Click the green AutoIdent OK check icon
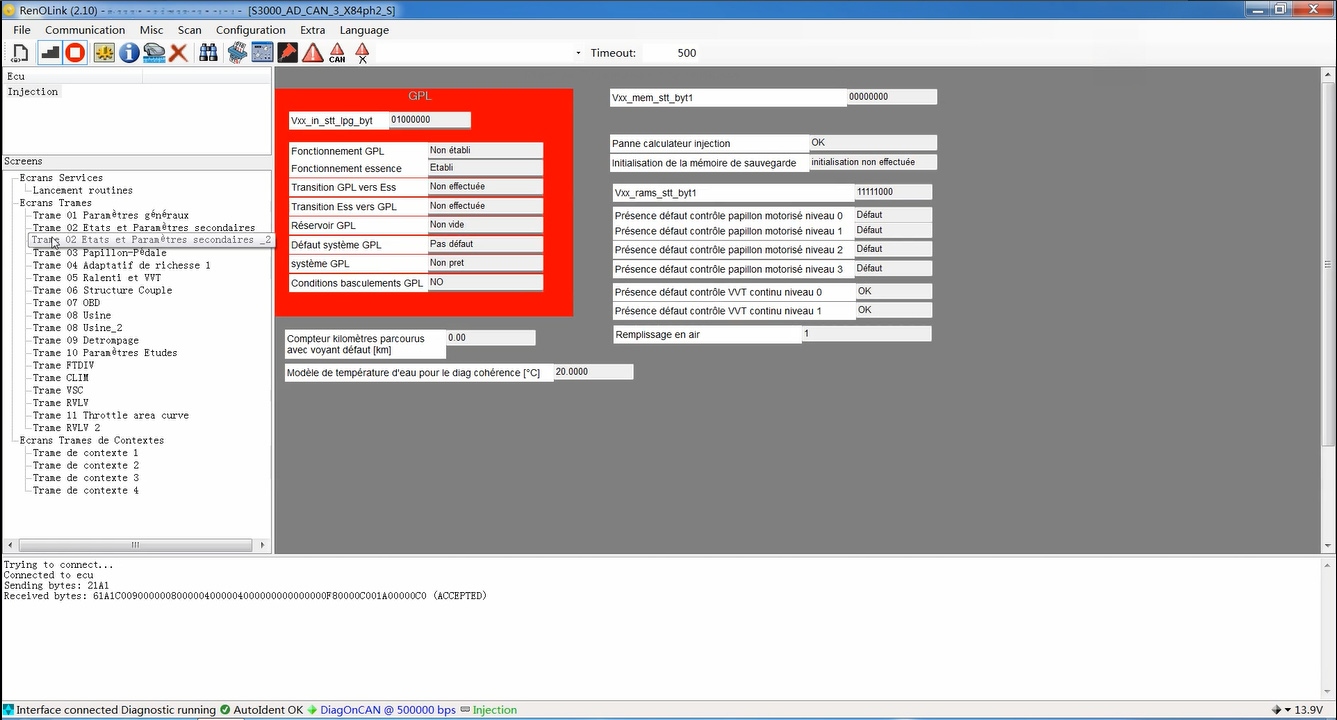The width and height of the screenshot is (1337, 720). [225, 710]
